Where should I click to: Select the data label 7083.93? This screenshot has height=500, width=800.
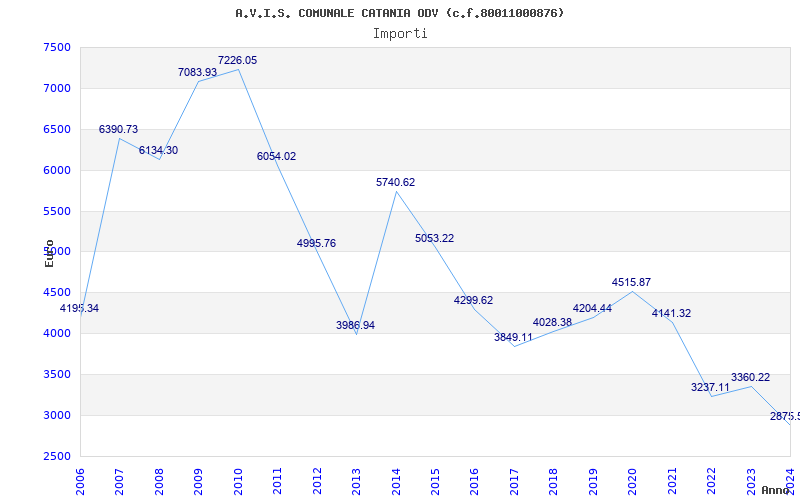coord(197,72)
